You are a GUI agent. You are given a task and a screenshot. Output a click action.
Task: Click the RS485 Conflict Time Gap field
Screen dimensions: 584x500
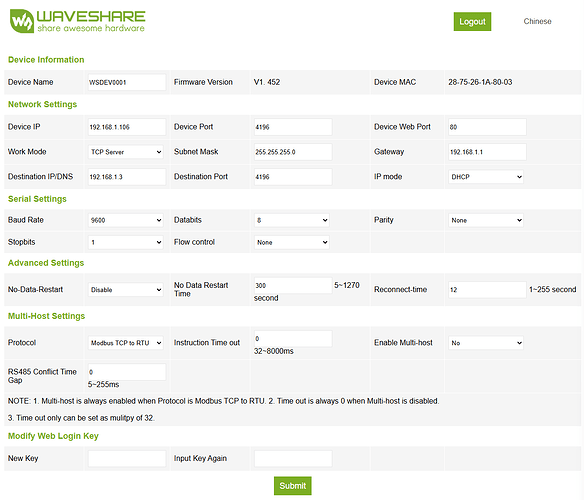(x=127, y=372)
